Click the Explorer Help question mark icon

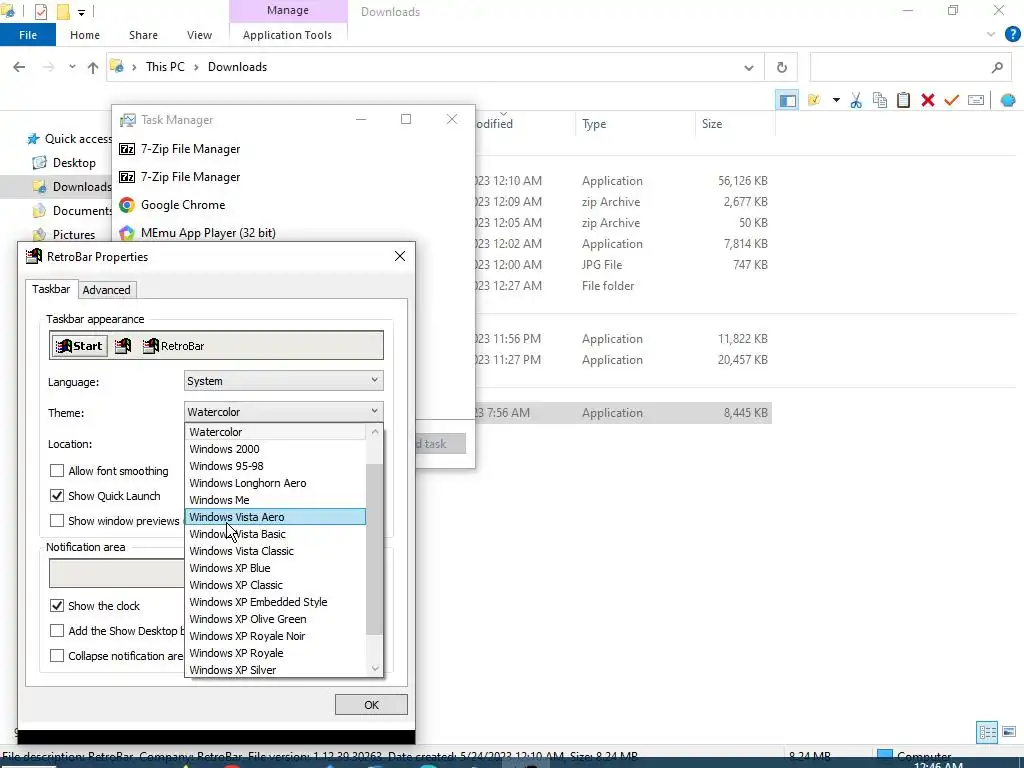(1011, 35)
